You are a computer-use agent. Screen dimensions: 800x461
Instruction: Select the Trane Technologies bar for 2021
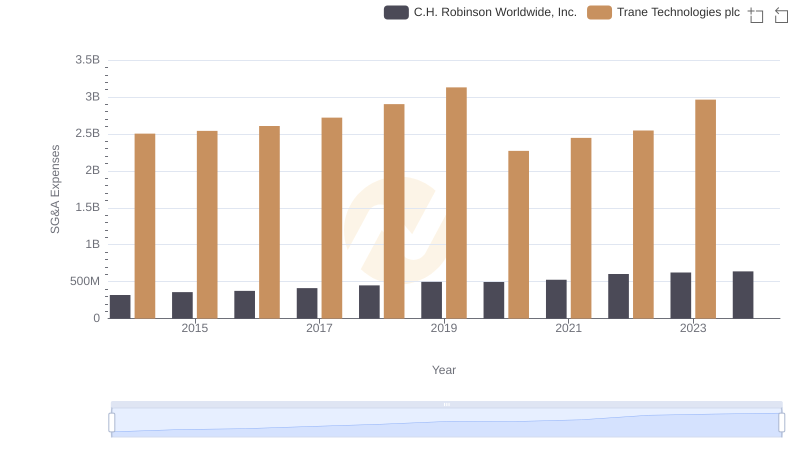[581, 228]
